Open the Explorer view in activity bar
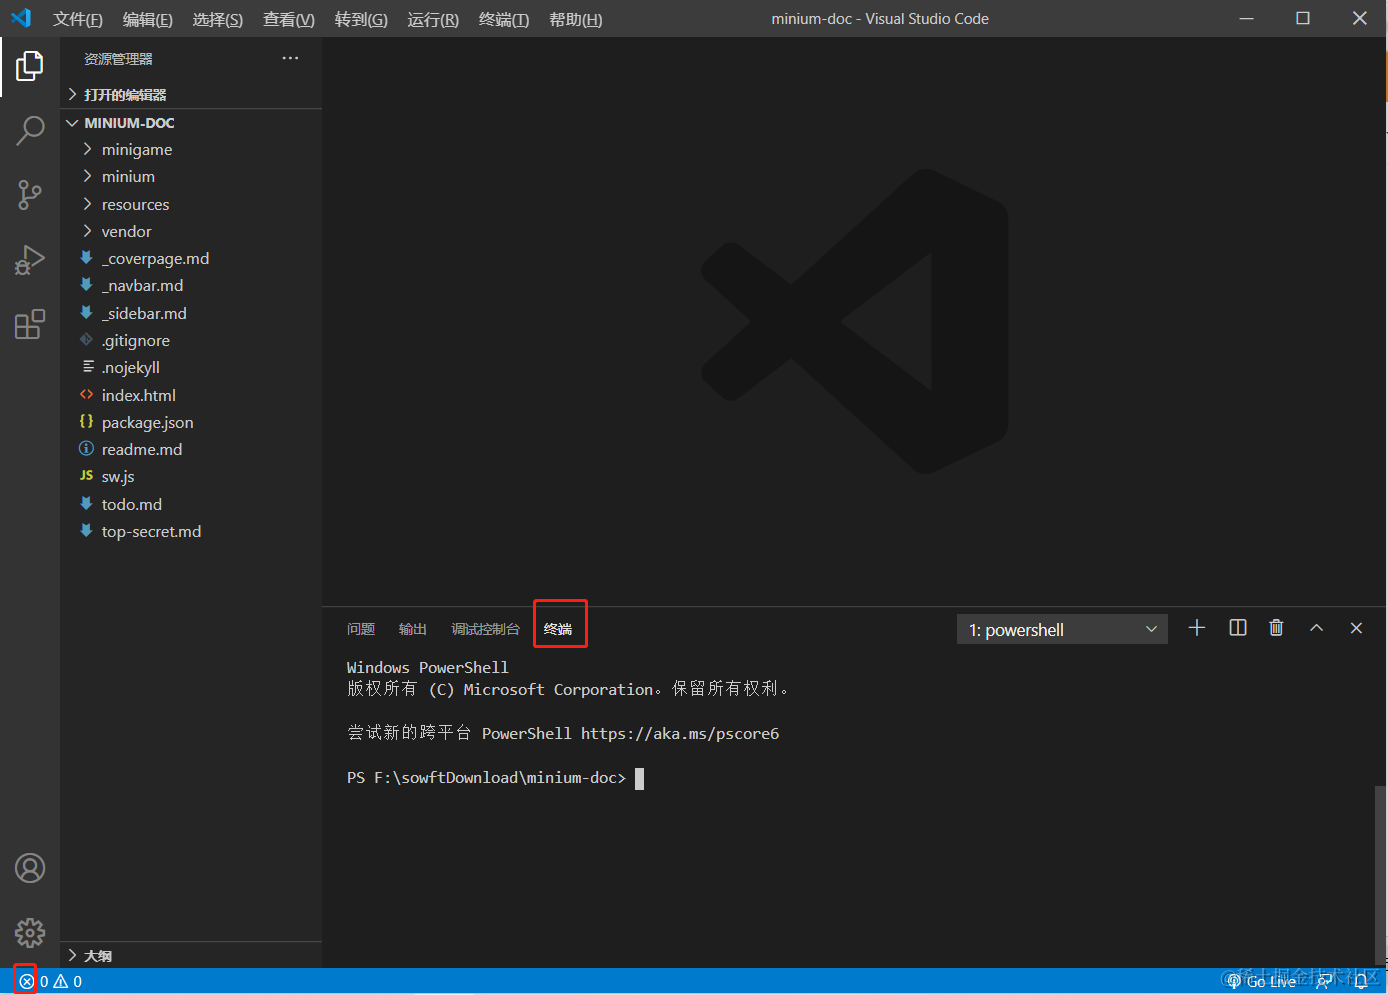 coord(30,67)
